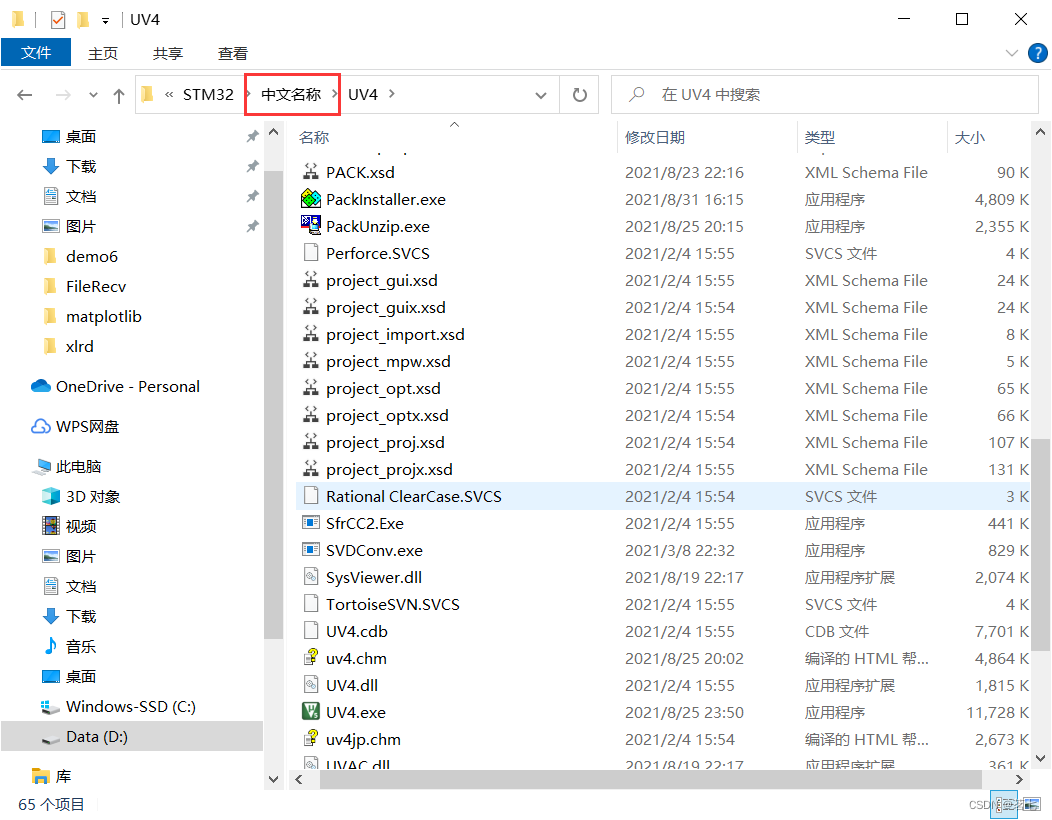Expand the ribbon with the chevron
This screenshot has width=1052, height=820.
pyautogui.click(x=1012, y=53)
